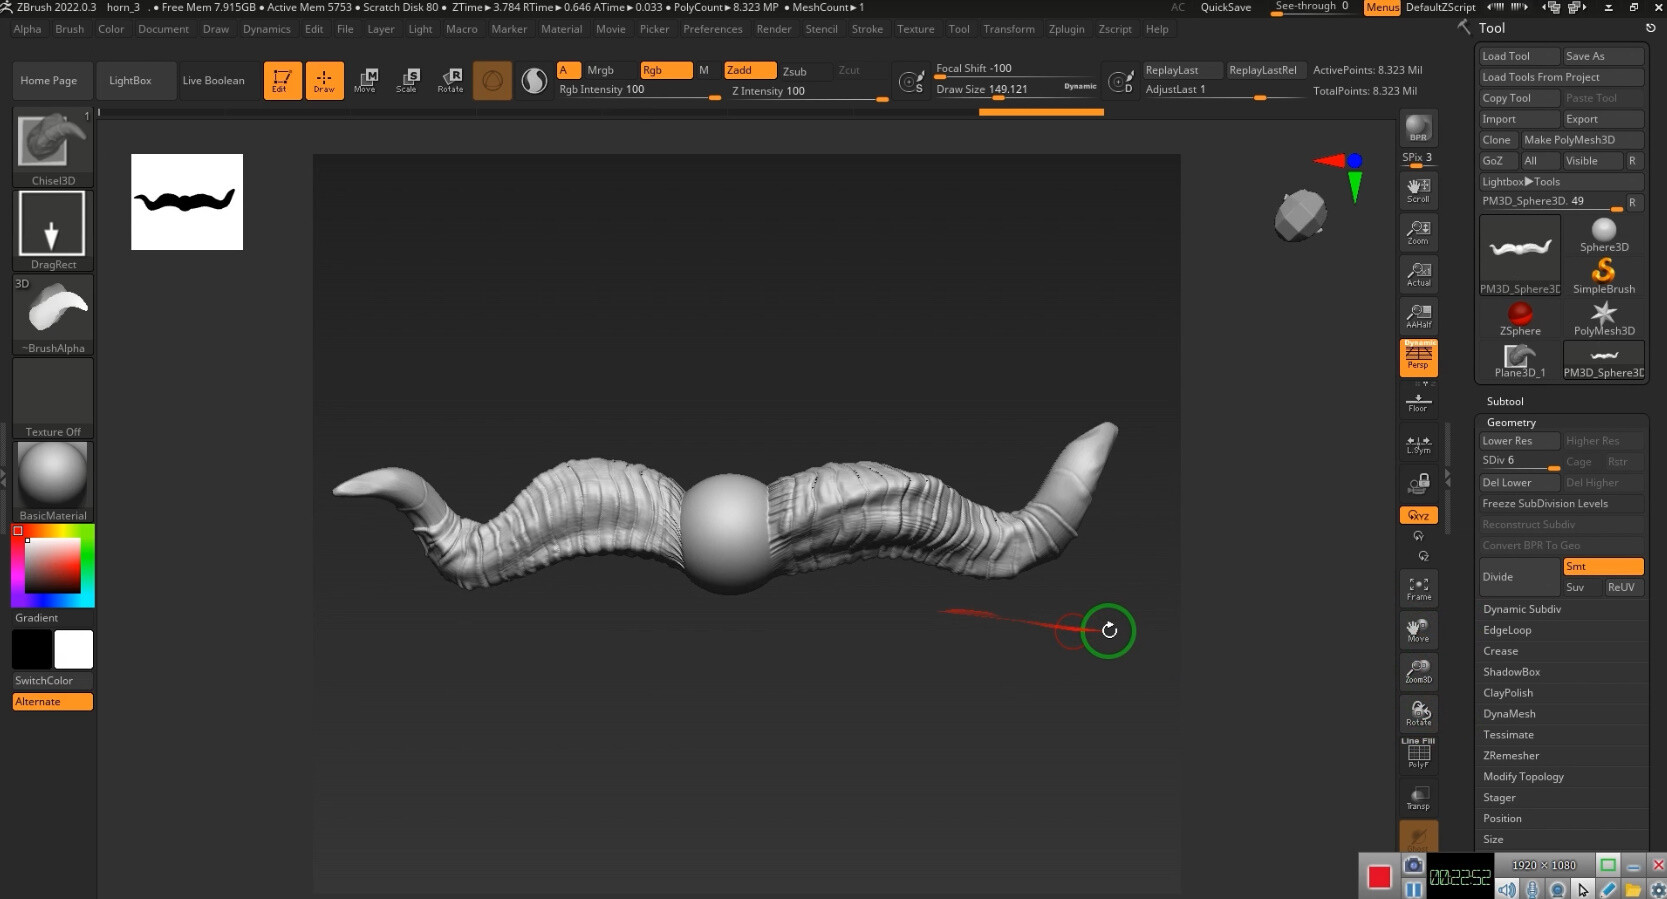The image size is (1667, 899).
Task: Pick the PolyMesh3D star tool icon
Action: (1603, 317)
